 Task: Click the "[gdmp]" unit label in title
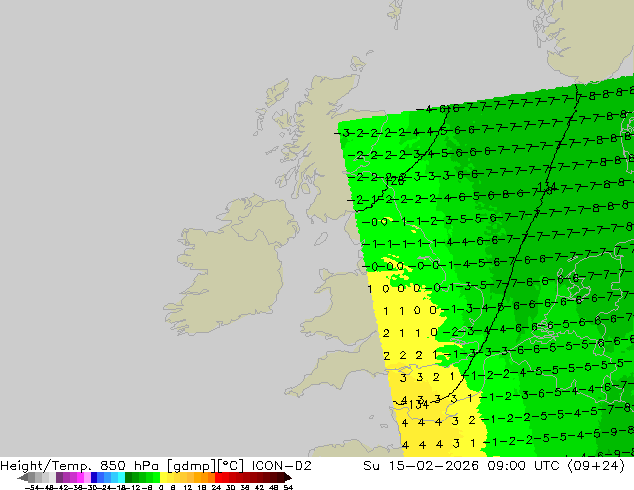coord(191,466)
